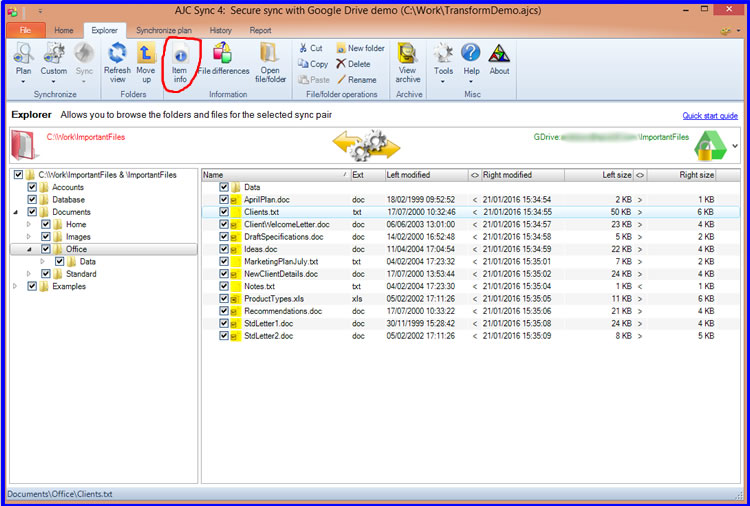Open the Tools menu button

tap(443, 63)
